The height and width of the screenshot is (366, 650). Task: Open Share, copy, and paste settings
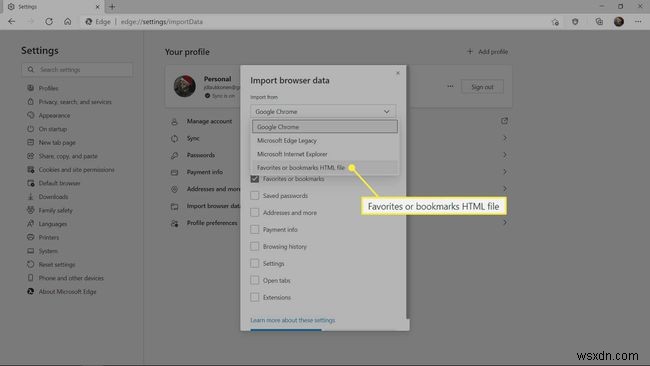[68, 156]
